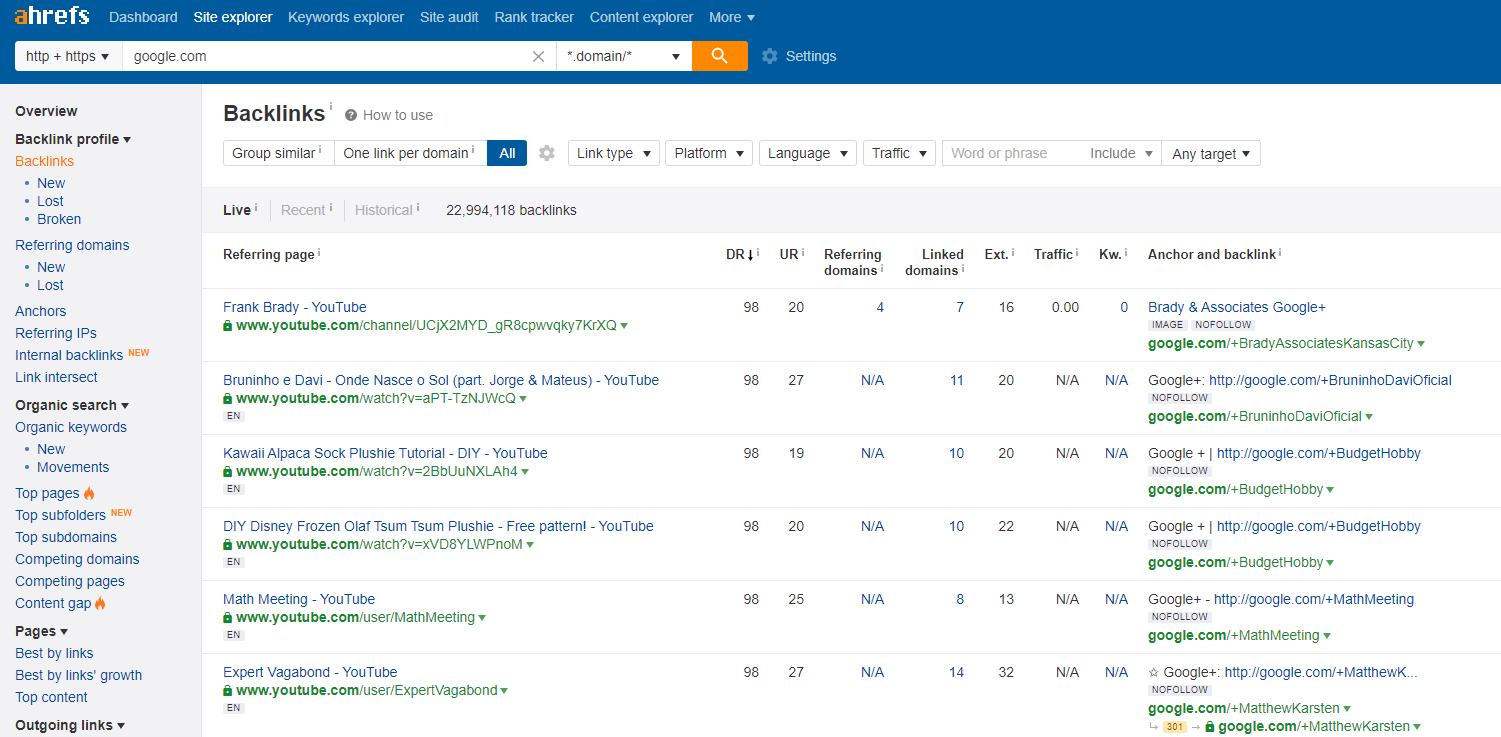Screen dimensions: 1501x737
Task: Open Overview in the sidebar
Action: pyautogui.click(x=46, y=111)
